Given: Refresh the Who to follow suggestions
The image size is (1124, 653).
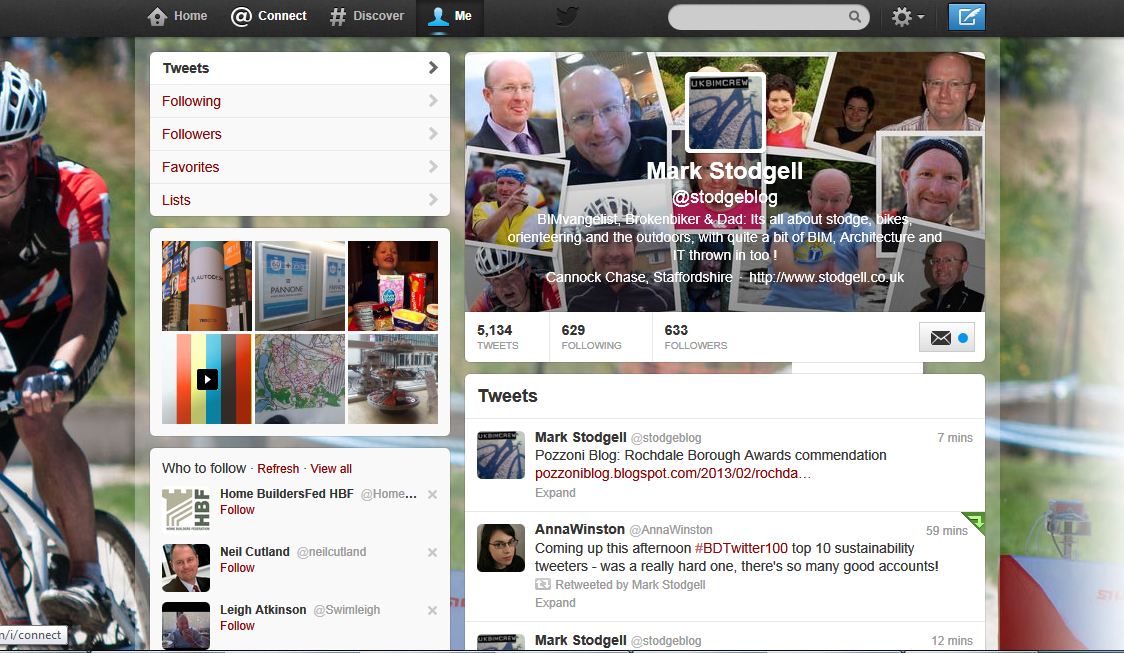Looking at the screenshot, I should 278,469.
